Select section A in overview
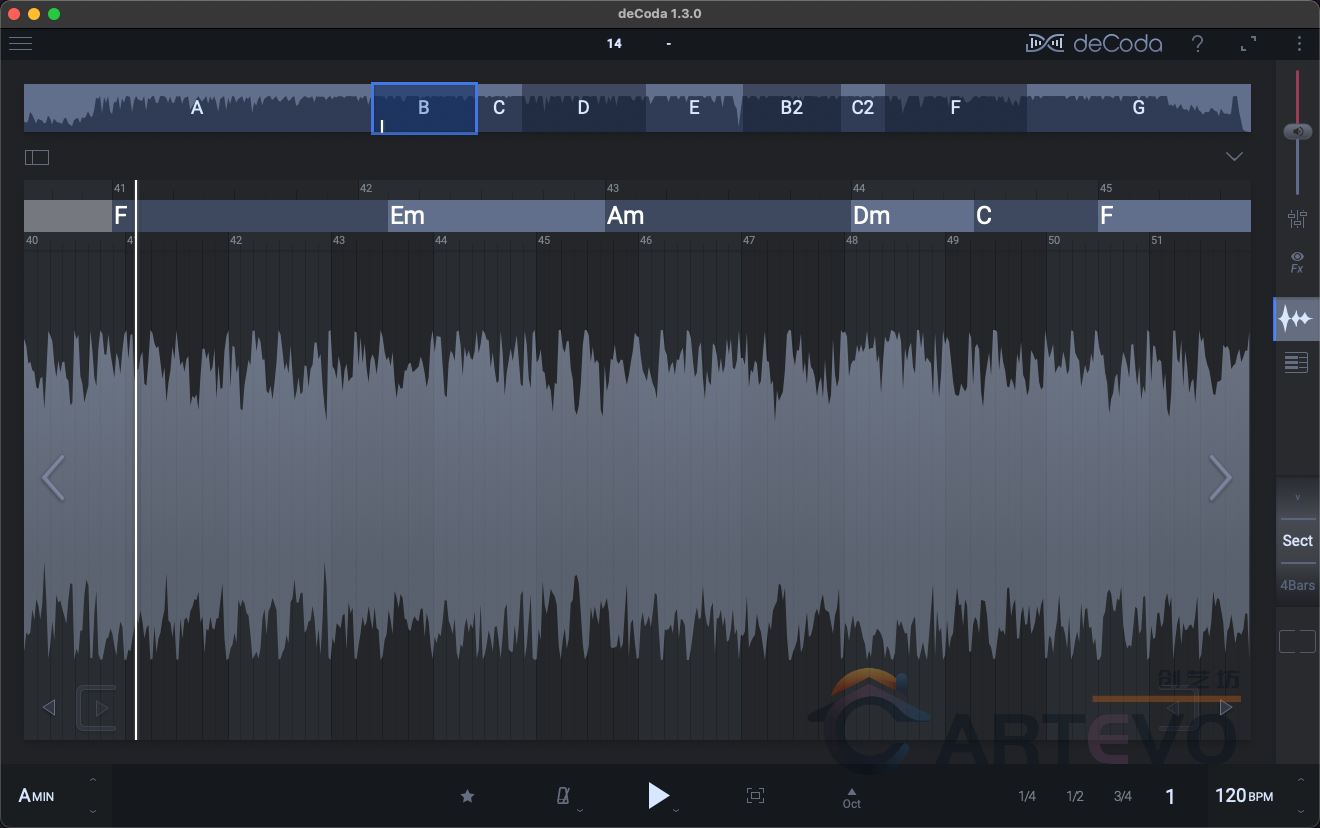Viewport: 1320px width, 828px height. (197, 108)
